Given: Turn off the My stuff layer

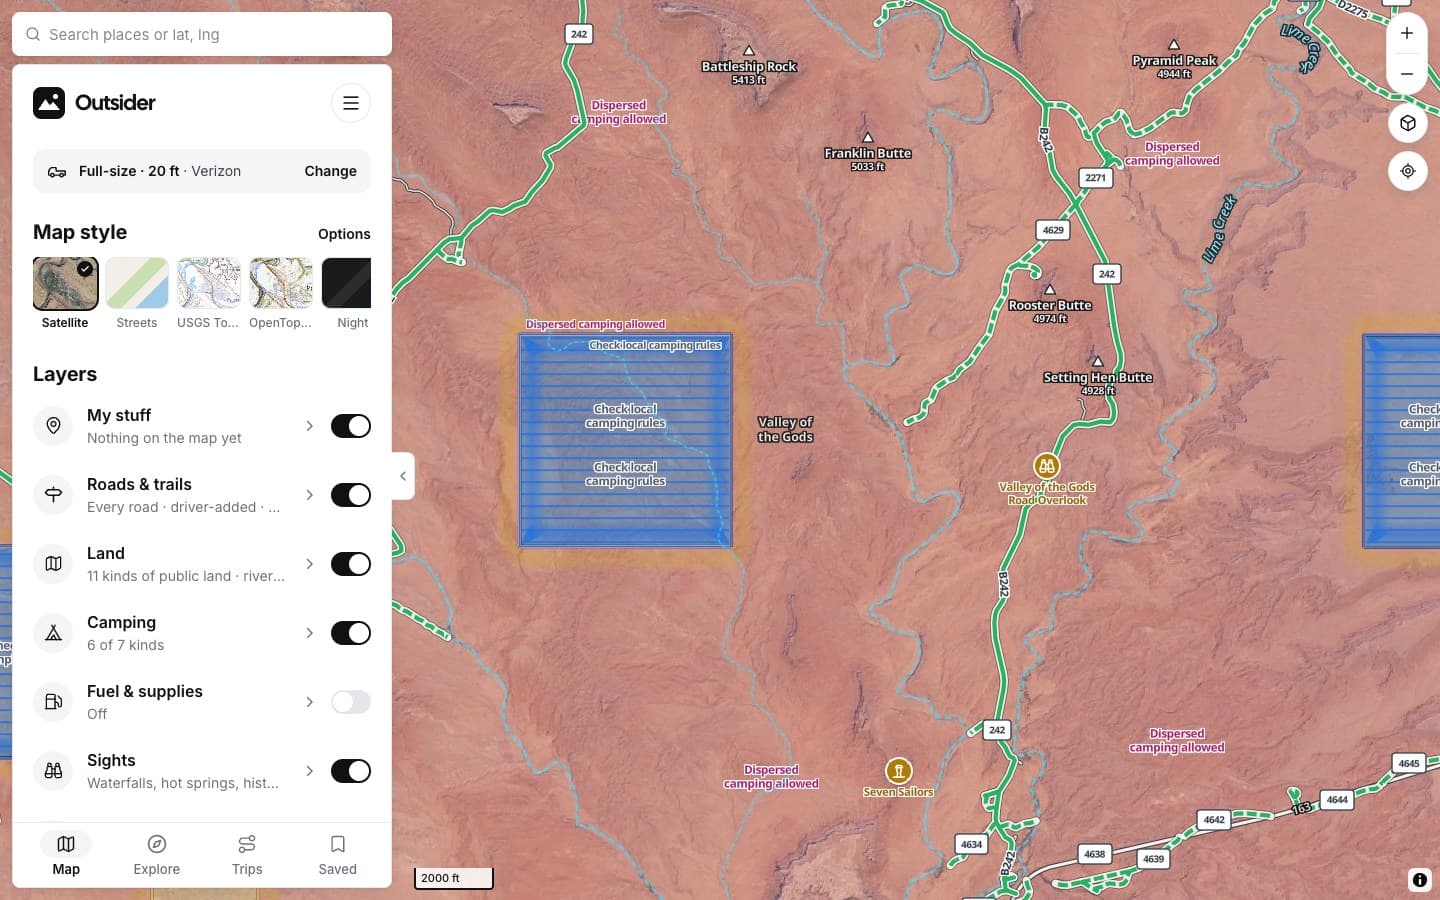Looking at the screenshot, I should click(x=351, y=426).
